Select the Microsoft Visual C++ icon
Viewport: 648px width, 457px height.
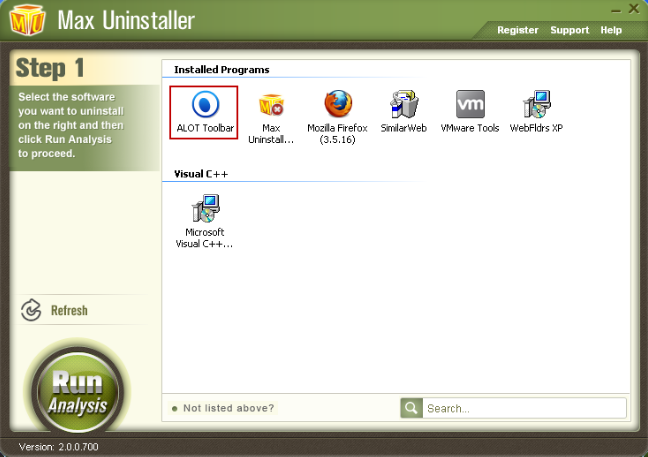coord(205,208)
